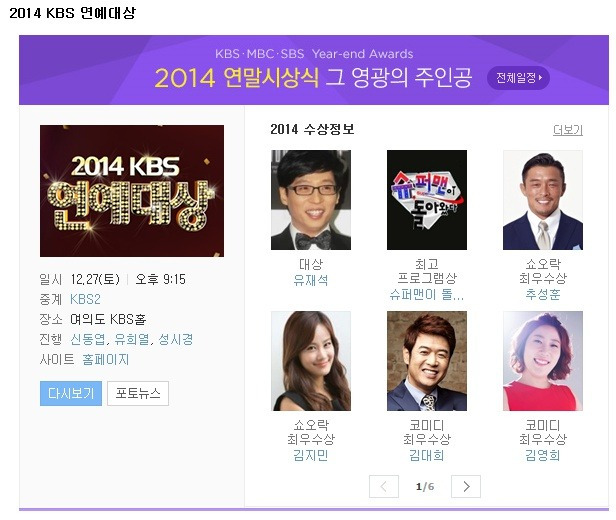Open the 대상 winner's portrait thumbnail
The width and height of the screenshot is (616, 520).
coord(311,200)
